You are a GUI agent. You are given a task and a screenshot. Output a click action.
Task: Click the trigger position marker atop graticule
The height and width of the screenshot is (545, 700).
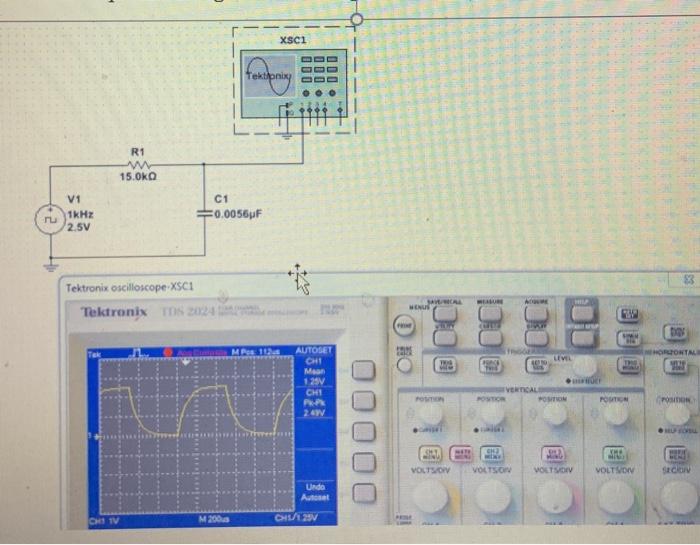point(186,362)
